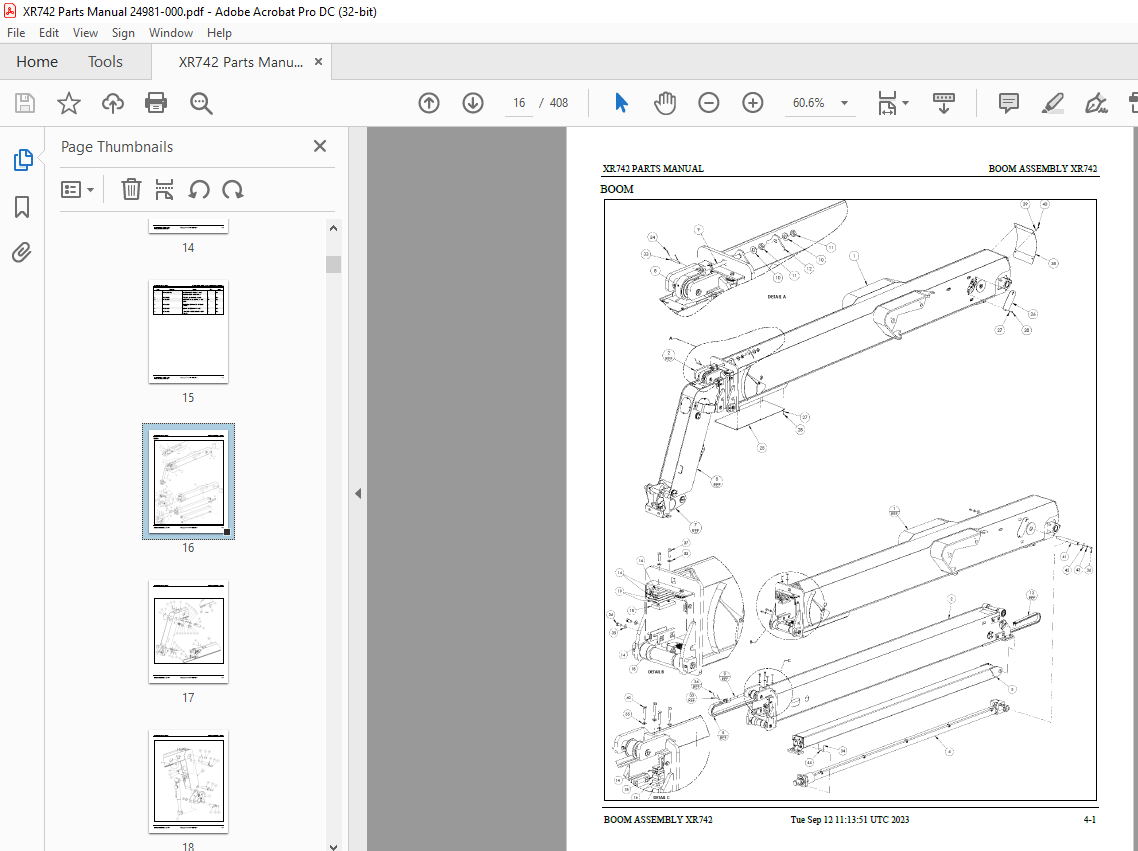Open the Bookmarks panel
Image resolution: width=1138 pixels, height=851 pixels.
(x=22, y=207)
